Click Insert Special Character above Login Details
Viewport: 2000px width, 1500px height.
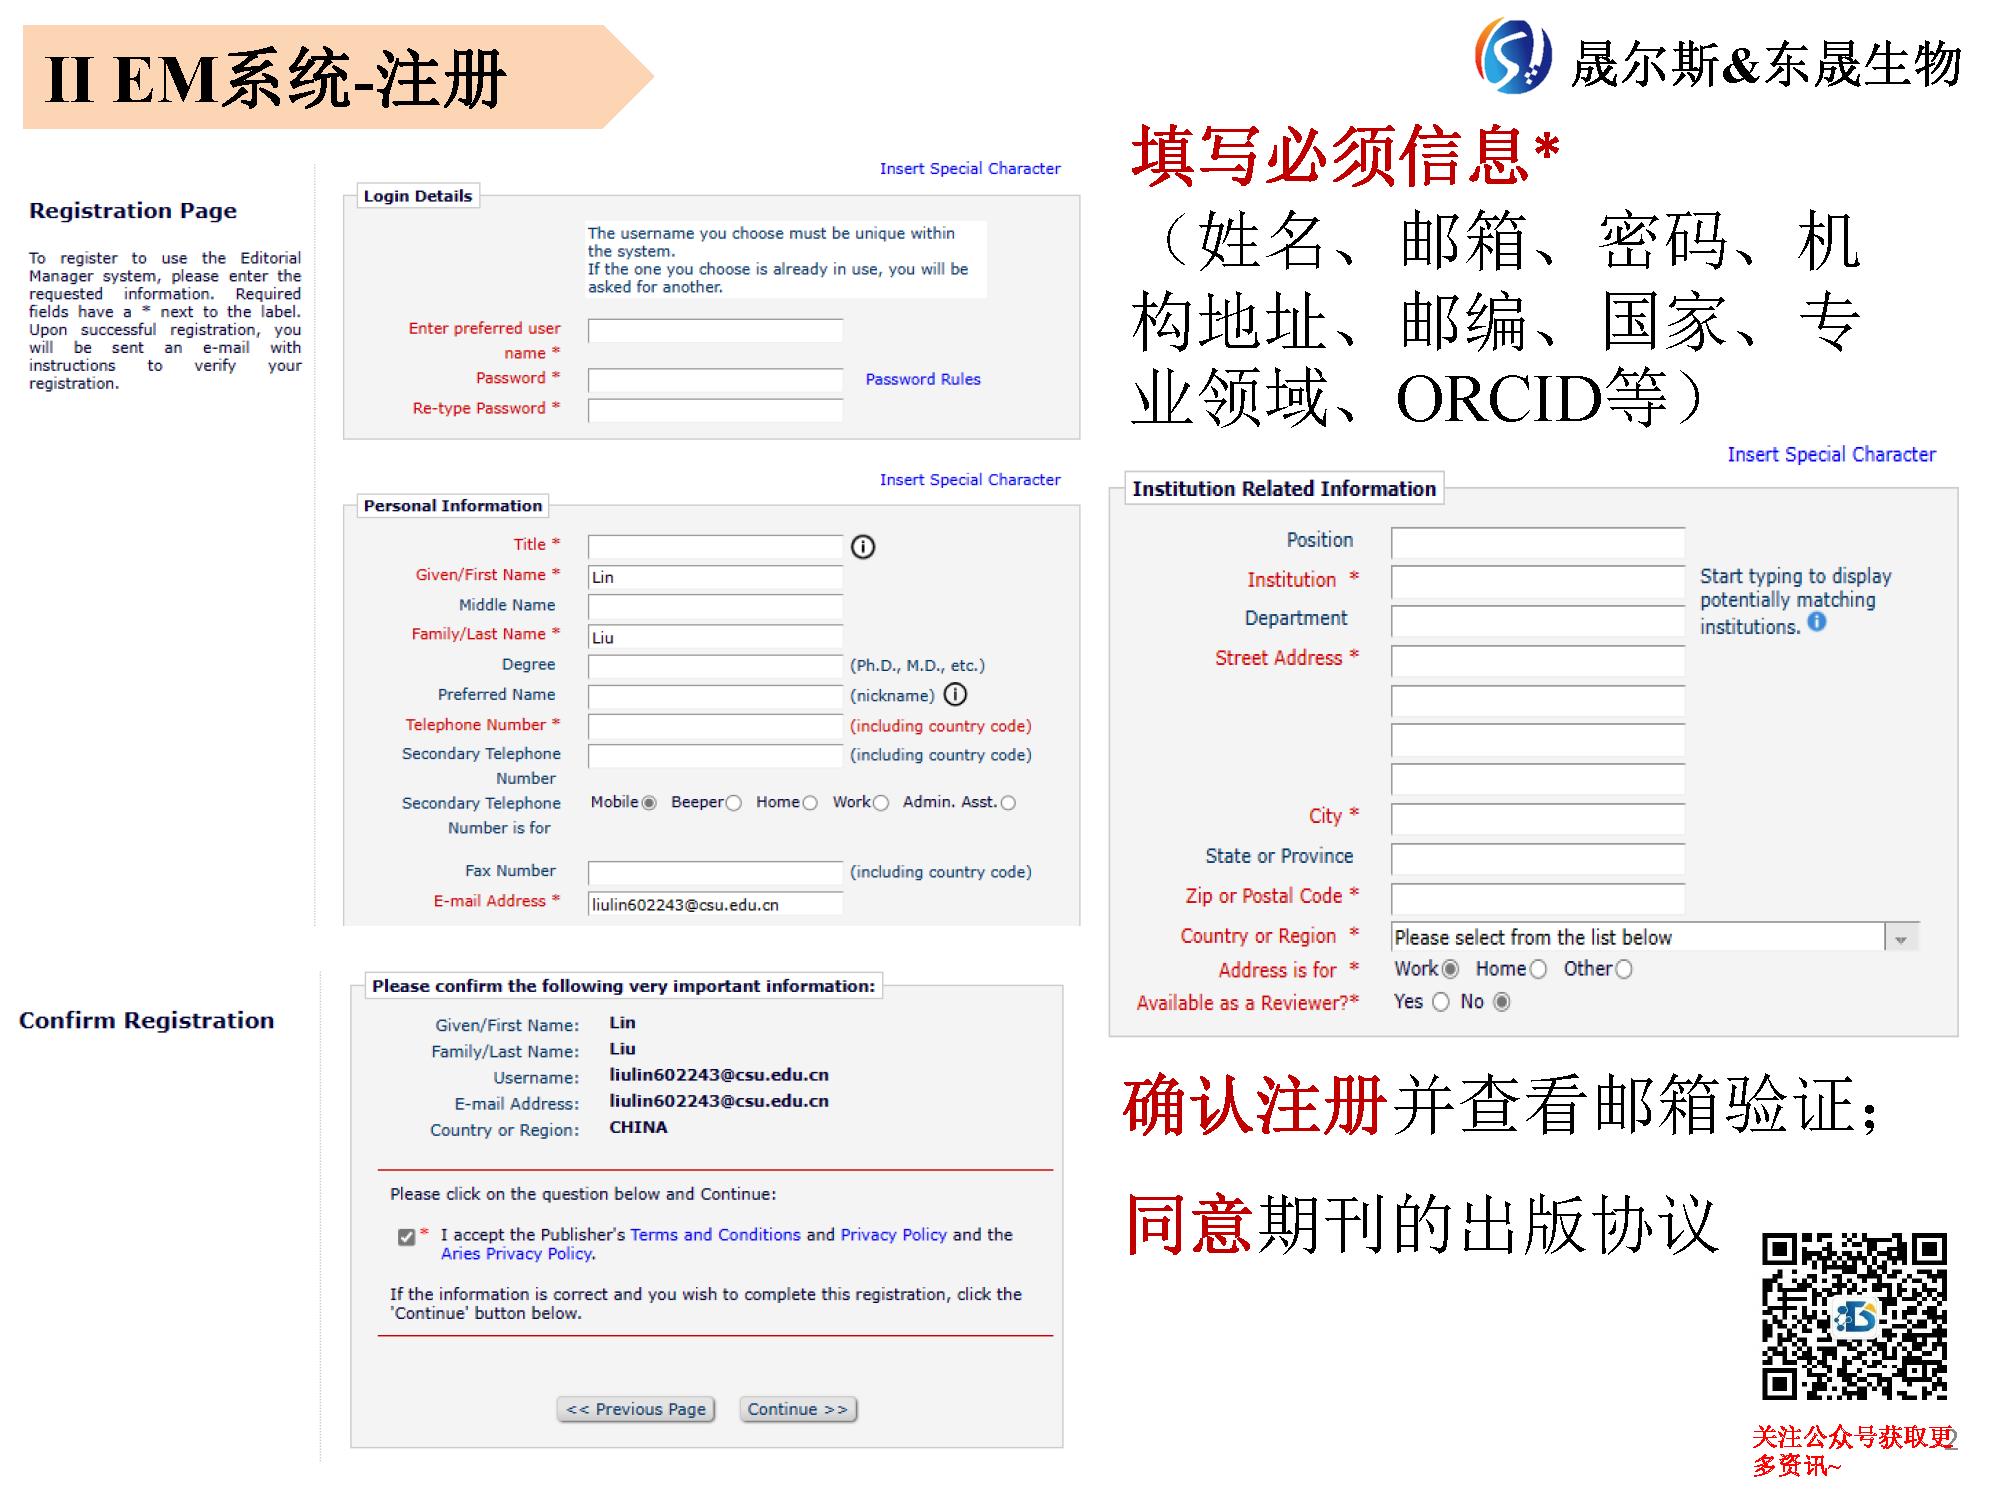tap(969, 168)
